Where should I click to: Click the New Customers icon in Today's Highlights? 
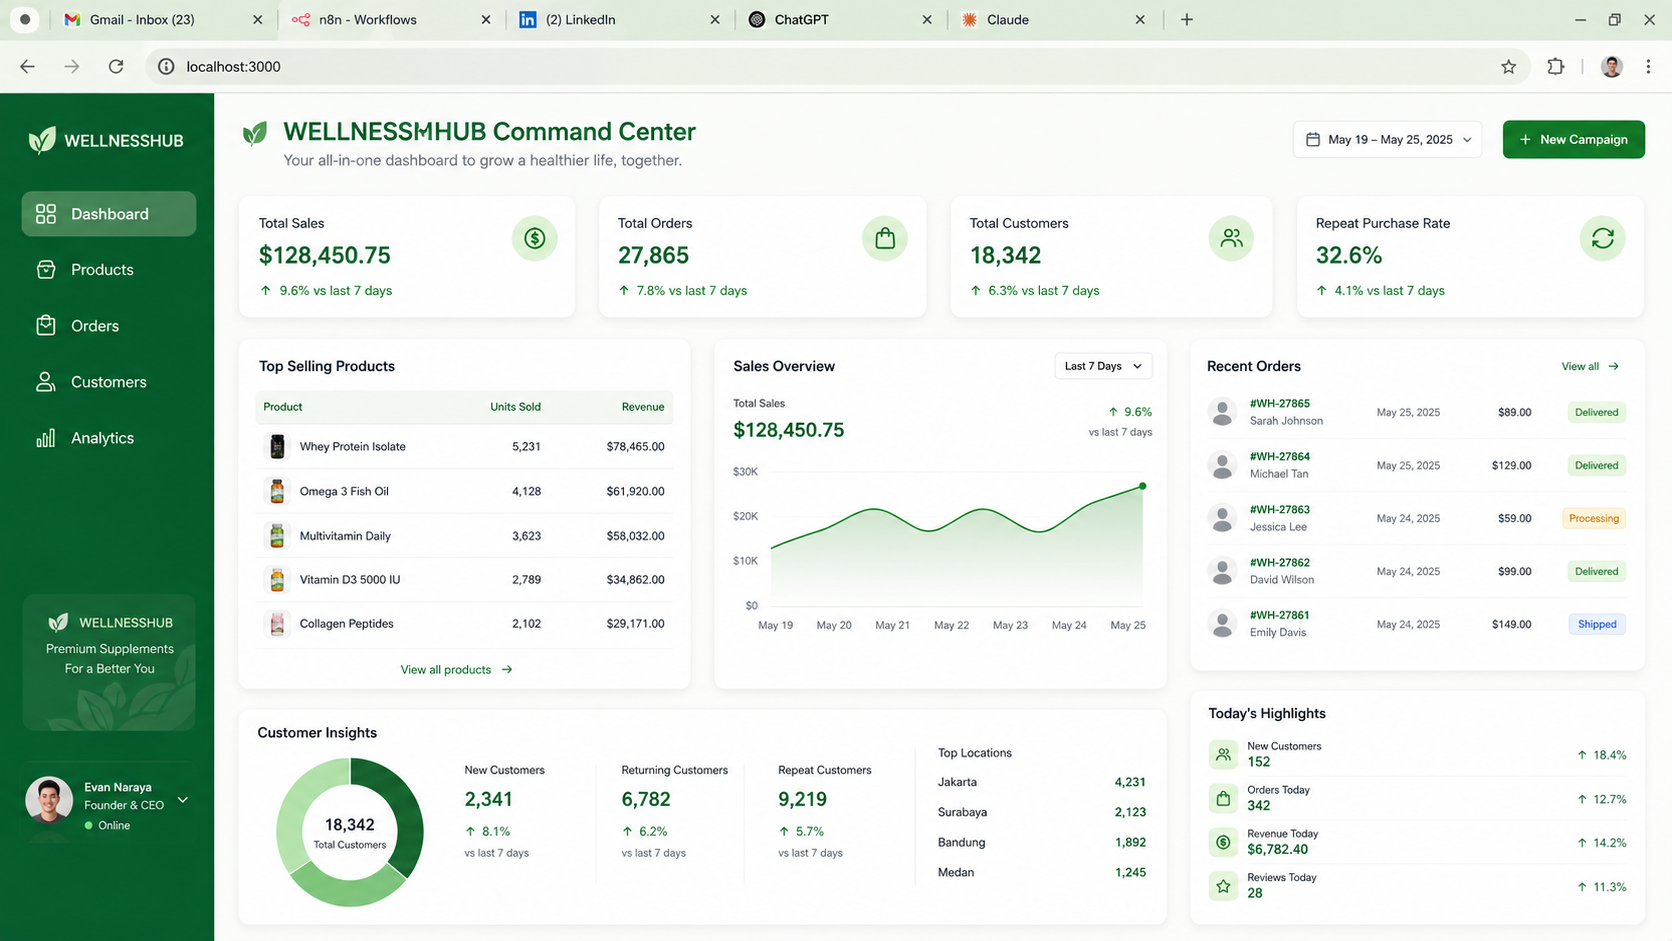pos(1223,755)
